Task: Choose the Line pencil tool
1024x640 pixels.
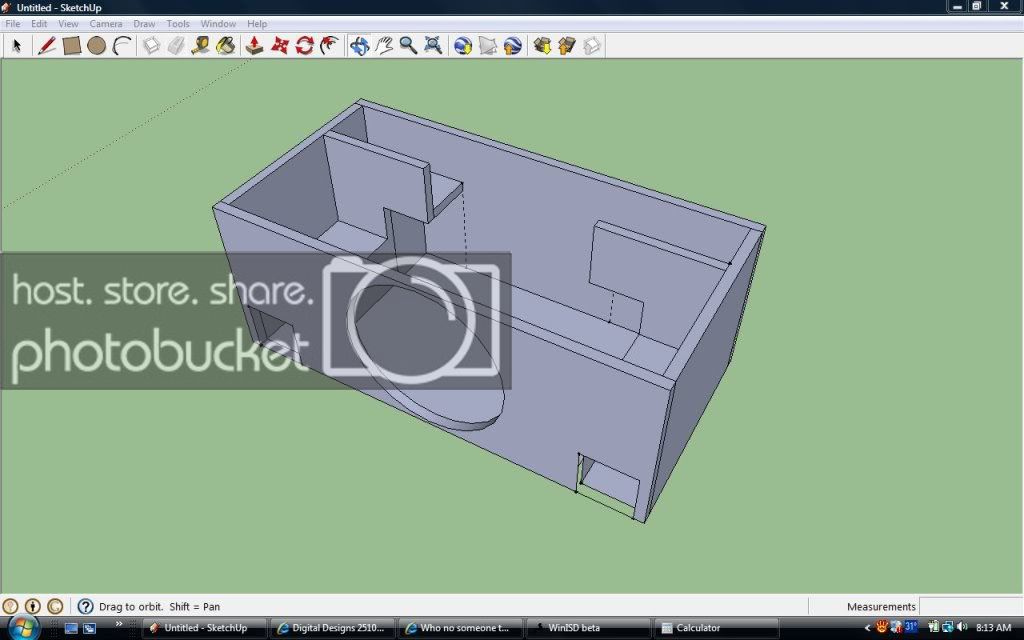Action: (46, 46)
